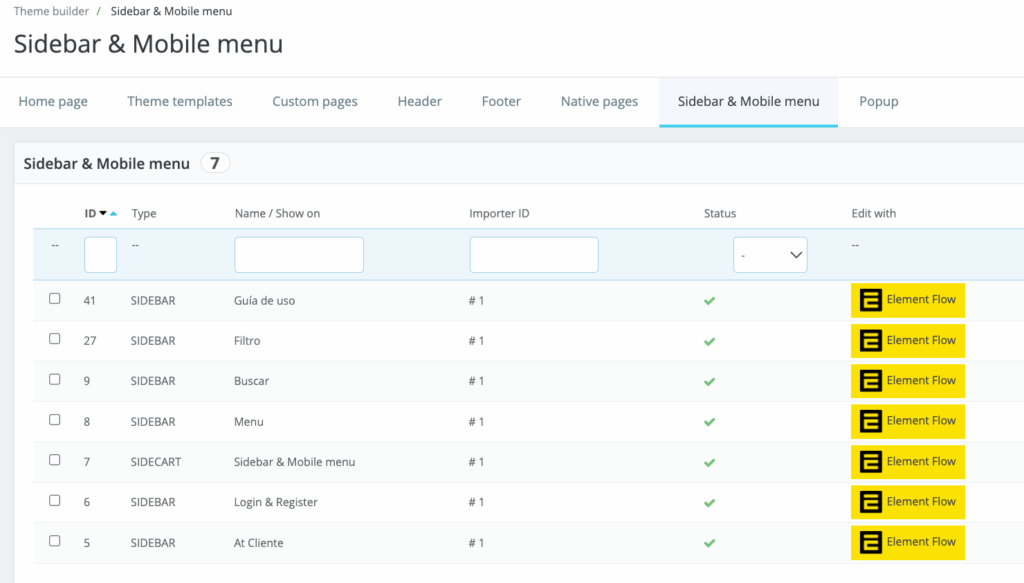This screenshot has width=1024, height=583.
Task: Click the status checkmark for Login & Register
Action: 709,503
